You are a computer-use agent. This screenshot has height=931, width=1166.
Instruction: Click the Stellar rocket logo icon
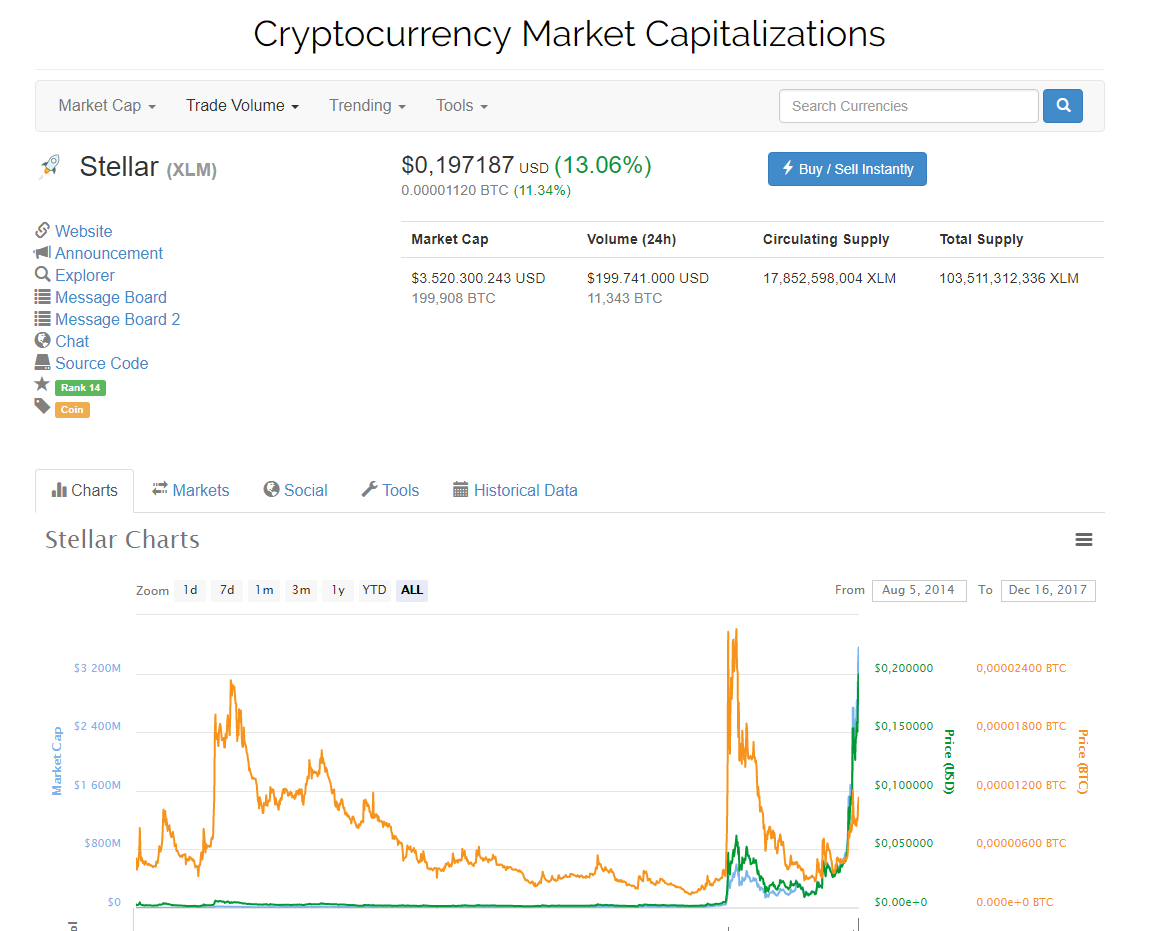pyautogui.click(x=49, y=167)
